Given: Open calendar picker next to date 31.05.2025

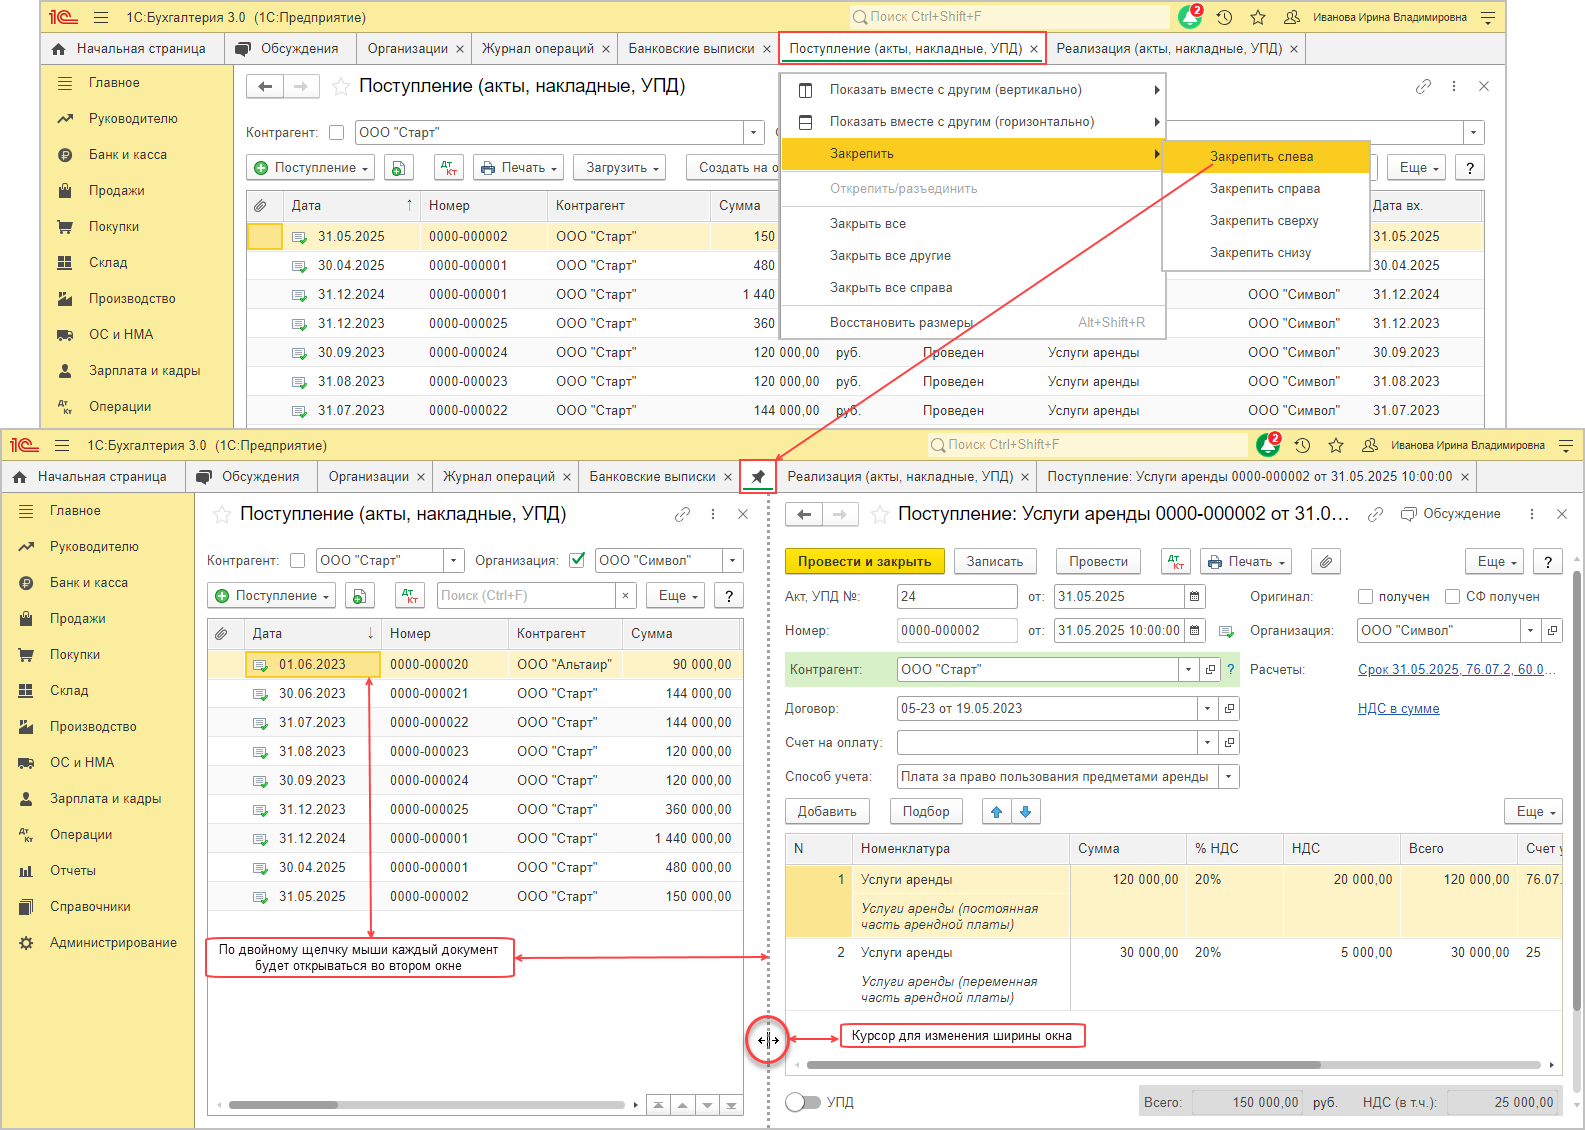Looking at the screenshot, I should [x=1194, y=597].
